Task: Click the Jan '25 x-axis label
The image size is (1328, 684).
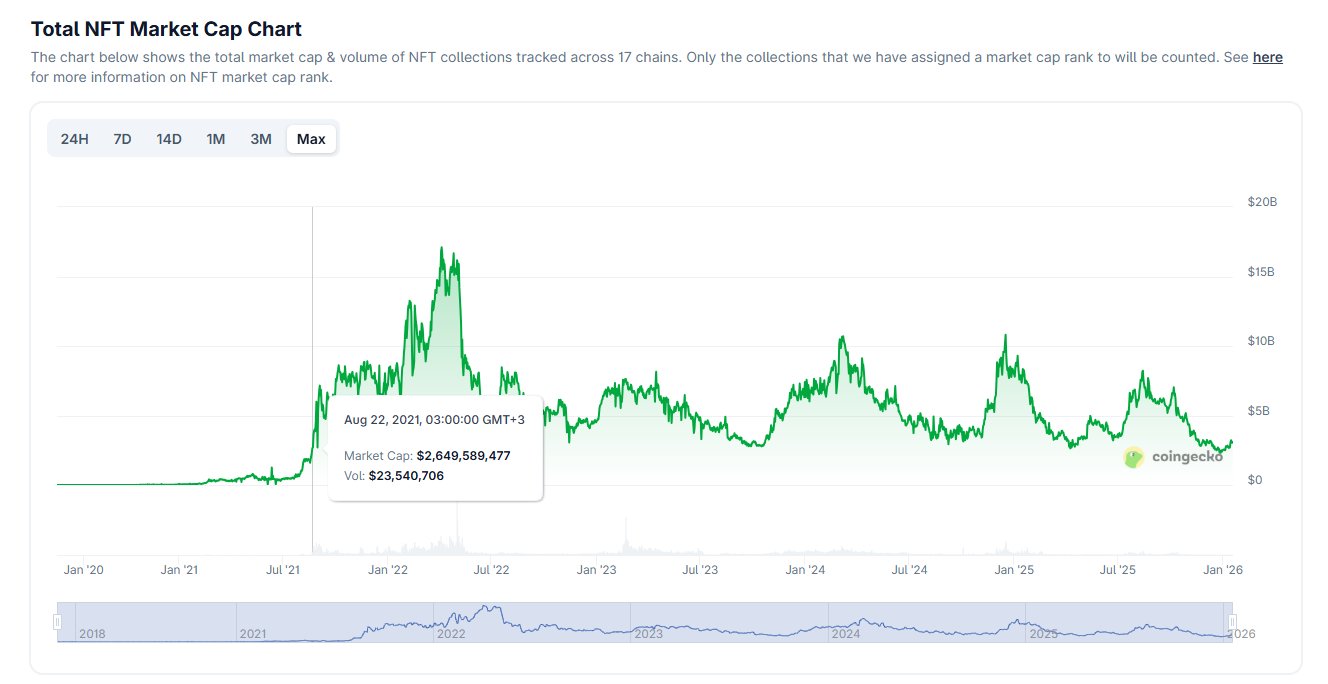Action: point(1014,570)
